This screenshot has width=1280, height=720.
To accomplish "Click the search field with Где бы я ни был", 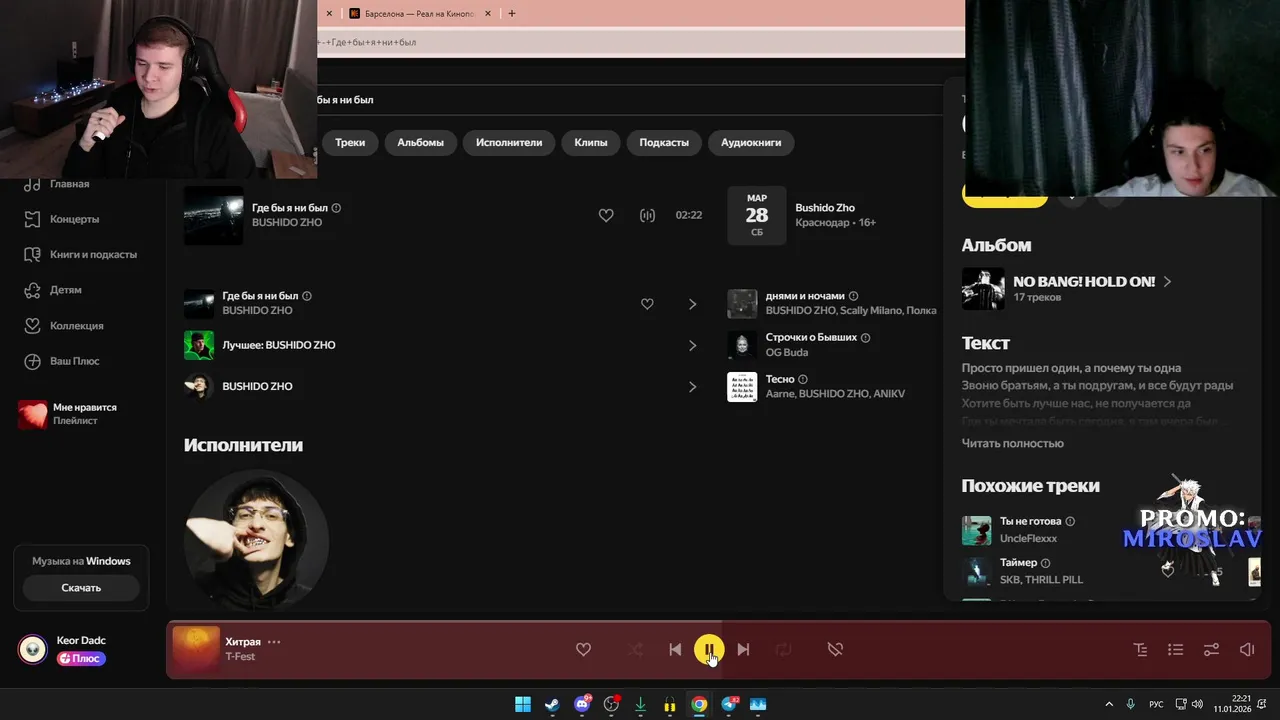I will [x=630, y=100].
